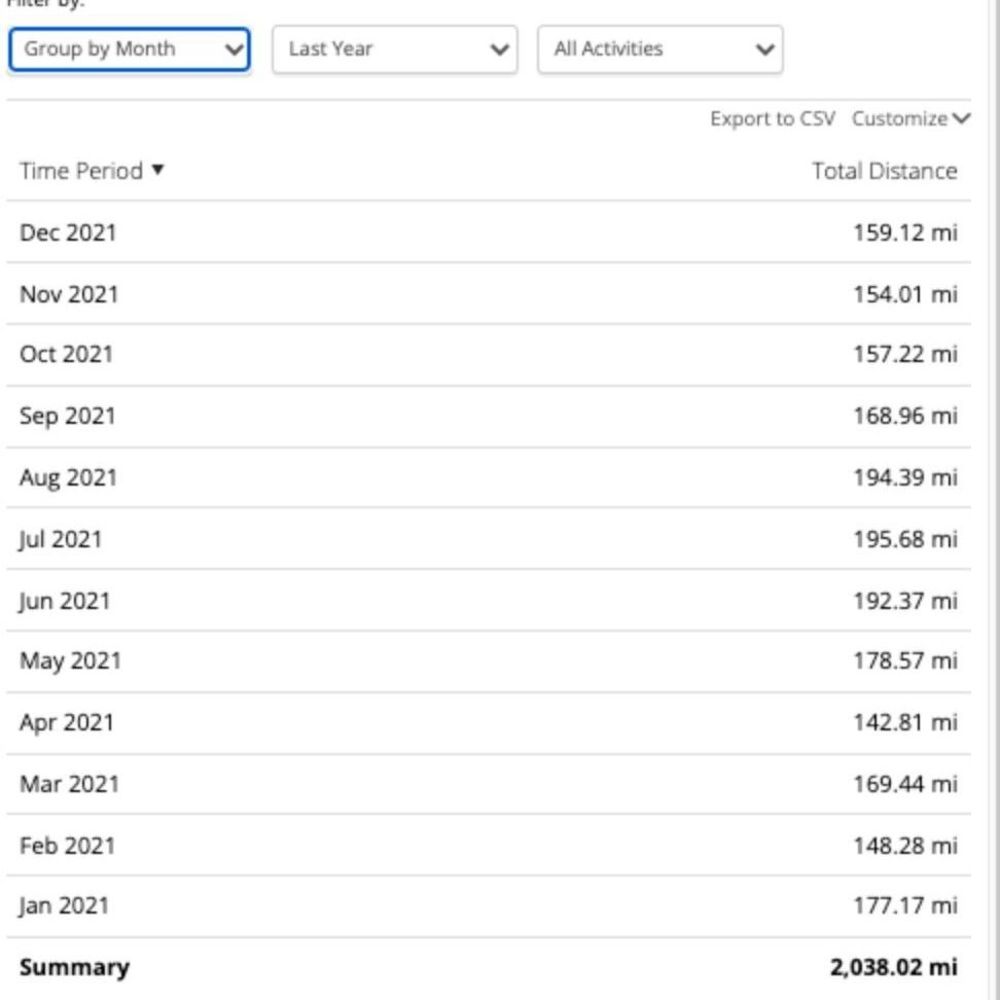Select the Apr 2021 row label

coord(67,723)
